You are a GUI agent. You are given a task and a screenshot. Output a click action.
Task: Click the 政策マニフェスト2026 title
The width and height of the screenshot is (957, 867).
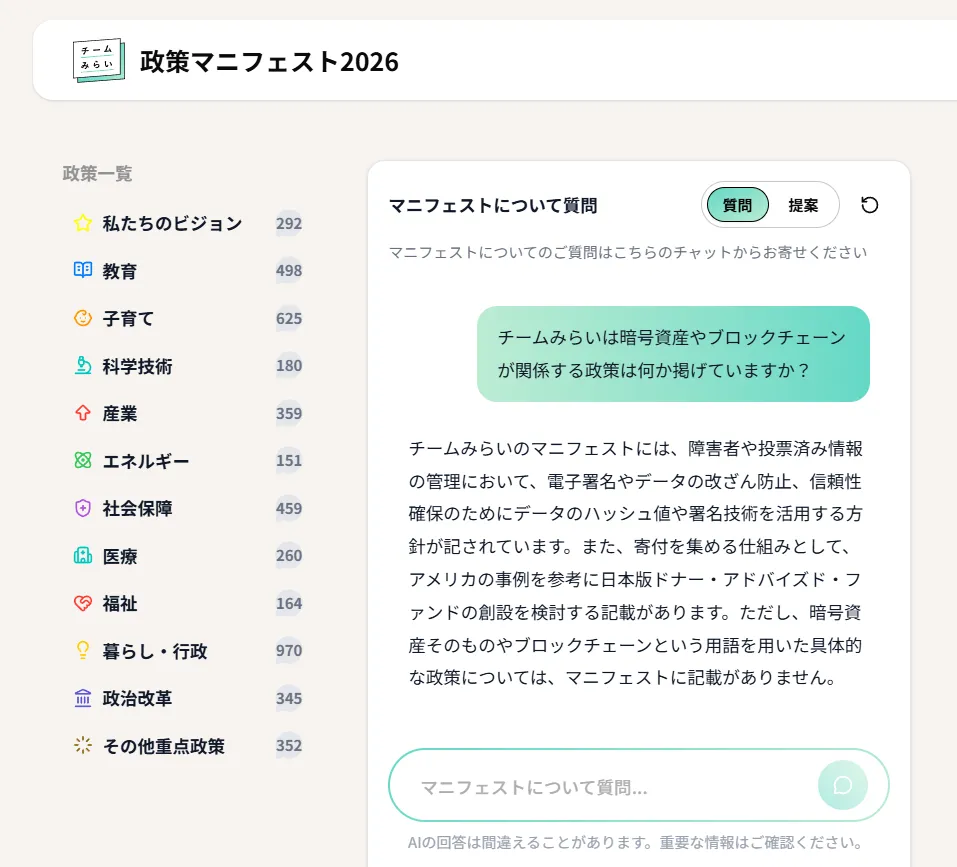(269, 62)
